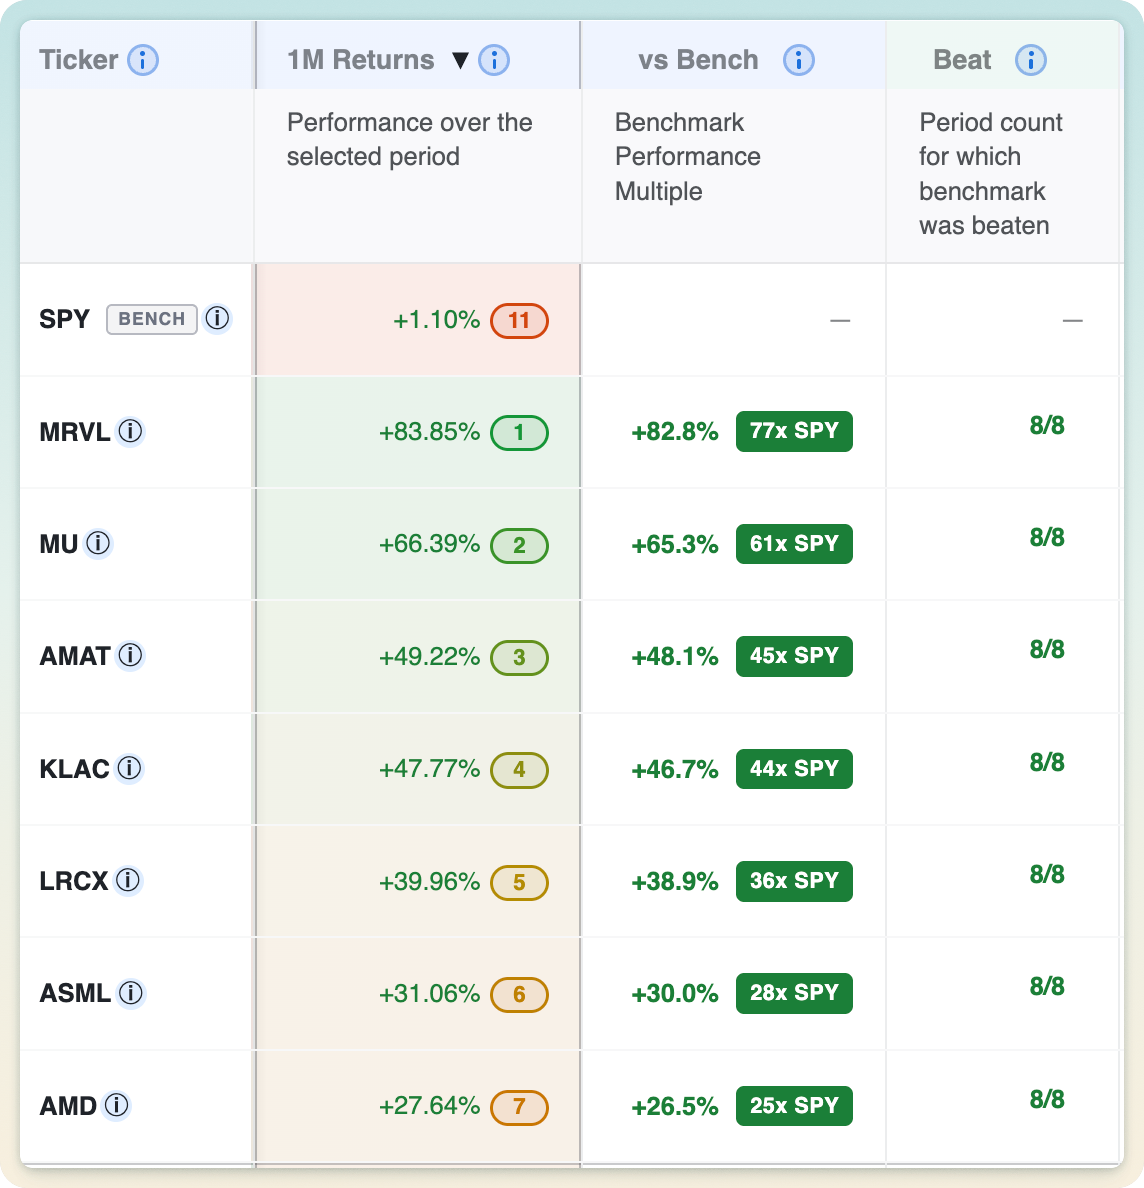
Task: Click the info icon next to vs Bench header
Action: [799, 60]
